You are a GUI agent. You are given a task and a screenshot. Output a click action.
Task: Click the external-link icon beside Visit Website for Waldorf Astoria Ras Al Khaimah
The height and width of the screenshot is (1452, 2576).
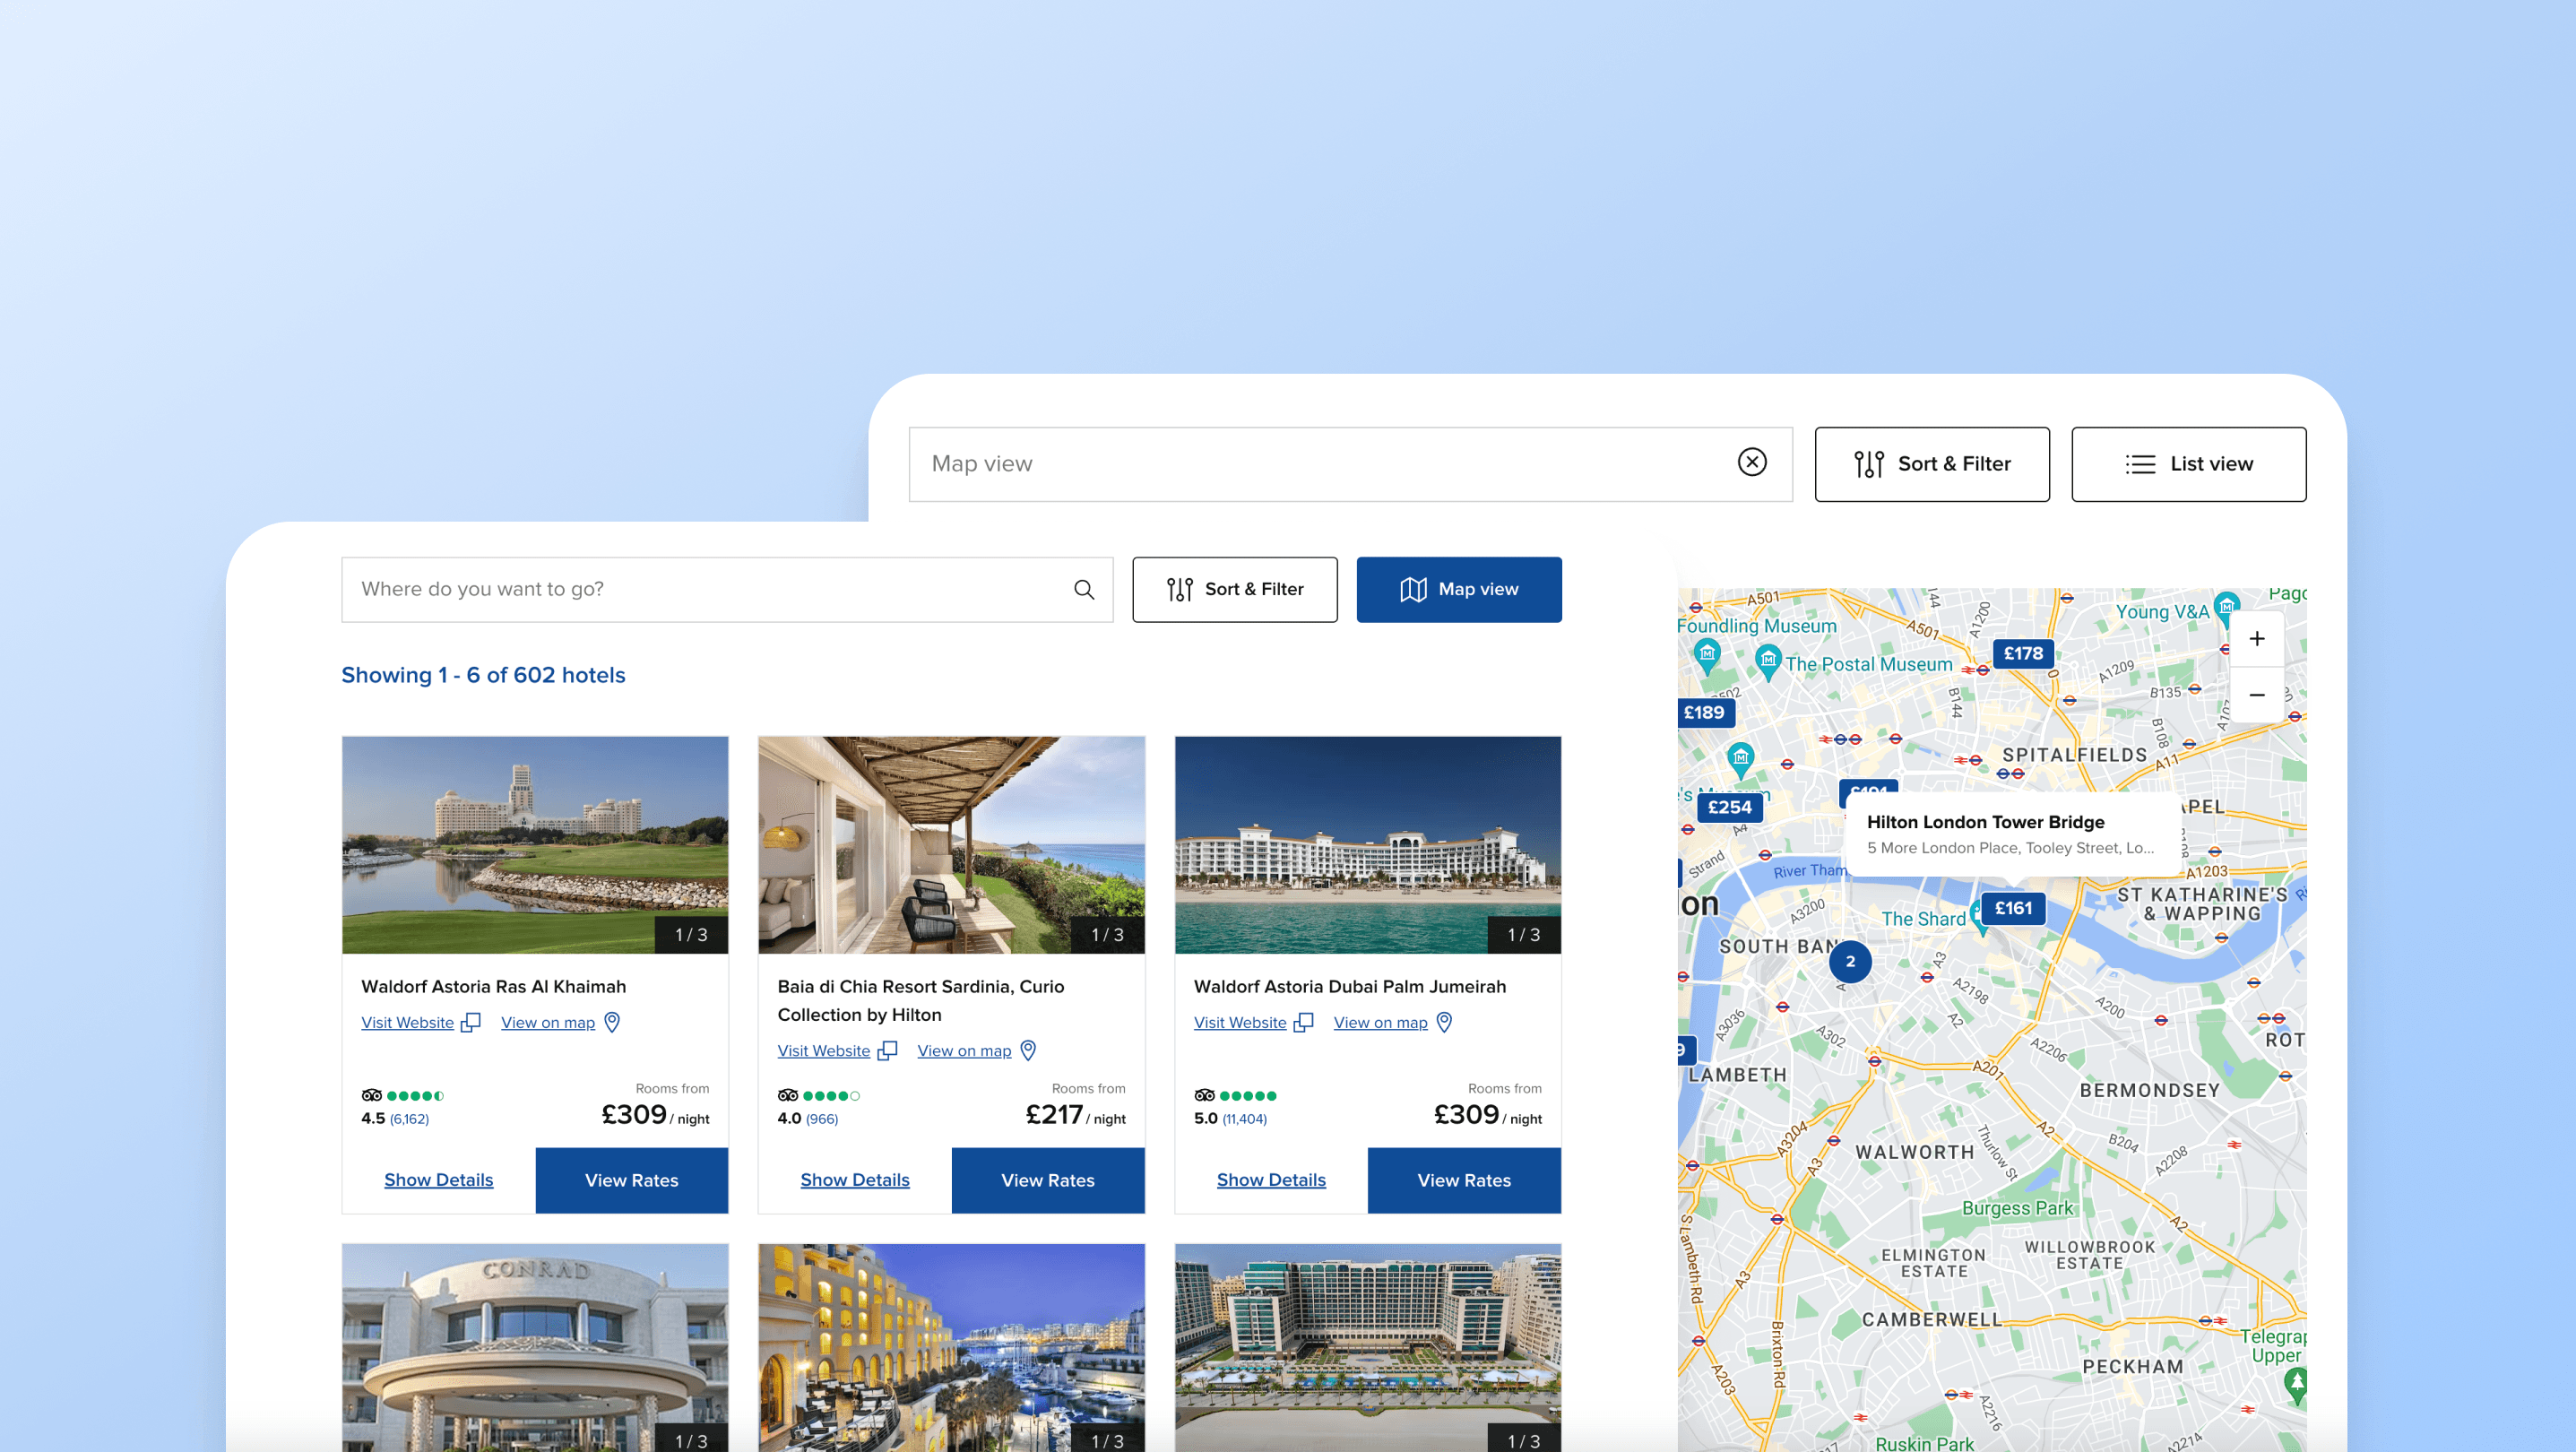(469, 1022)
